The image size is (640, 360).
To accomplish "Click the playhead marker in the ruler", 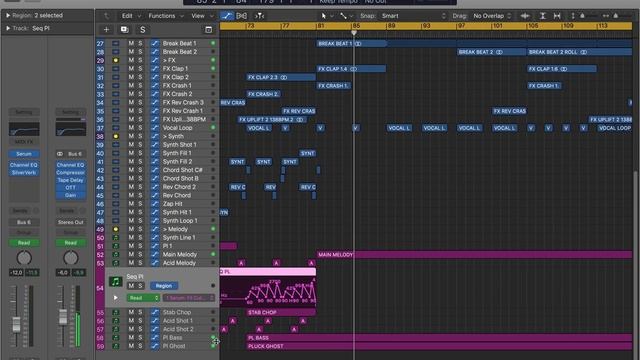I will [x=354, y=33].
